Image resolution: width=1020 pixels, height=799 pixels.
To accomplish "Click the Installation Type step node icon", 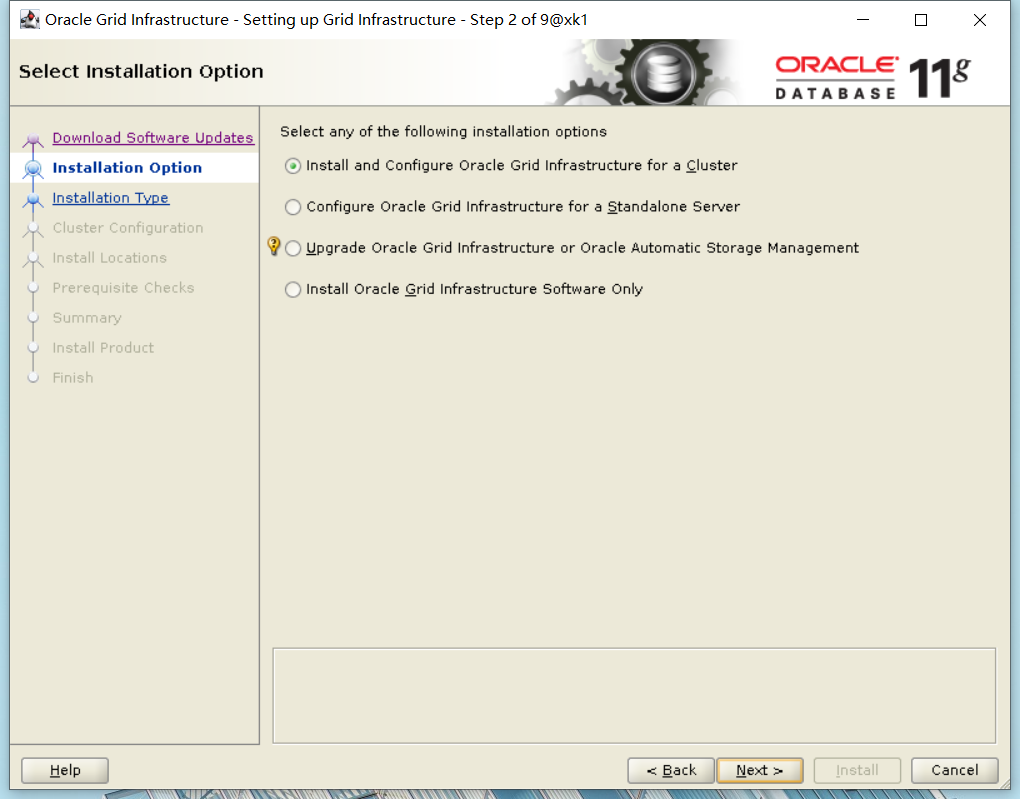I will pyautogui.click(x=33, y=199).
